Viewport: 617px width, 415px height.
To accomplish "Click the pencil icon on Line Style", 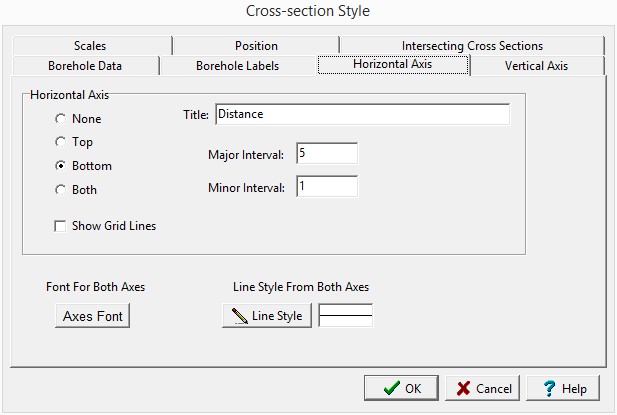I will click(x=239, y=316).
